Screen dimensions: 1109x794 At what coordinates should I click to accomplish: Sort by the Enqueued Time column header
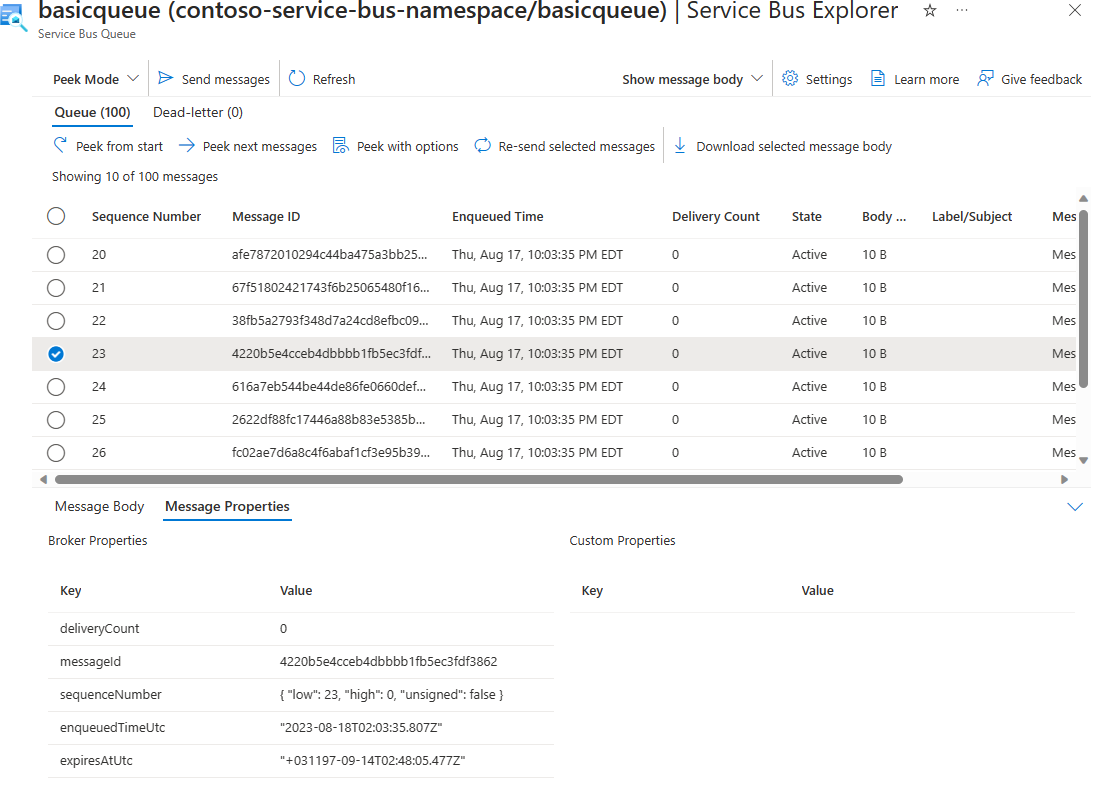pyautogui.click(x=498, y=216)
